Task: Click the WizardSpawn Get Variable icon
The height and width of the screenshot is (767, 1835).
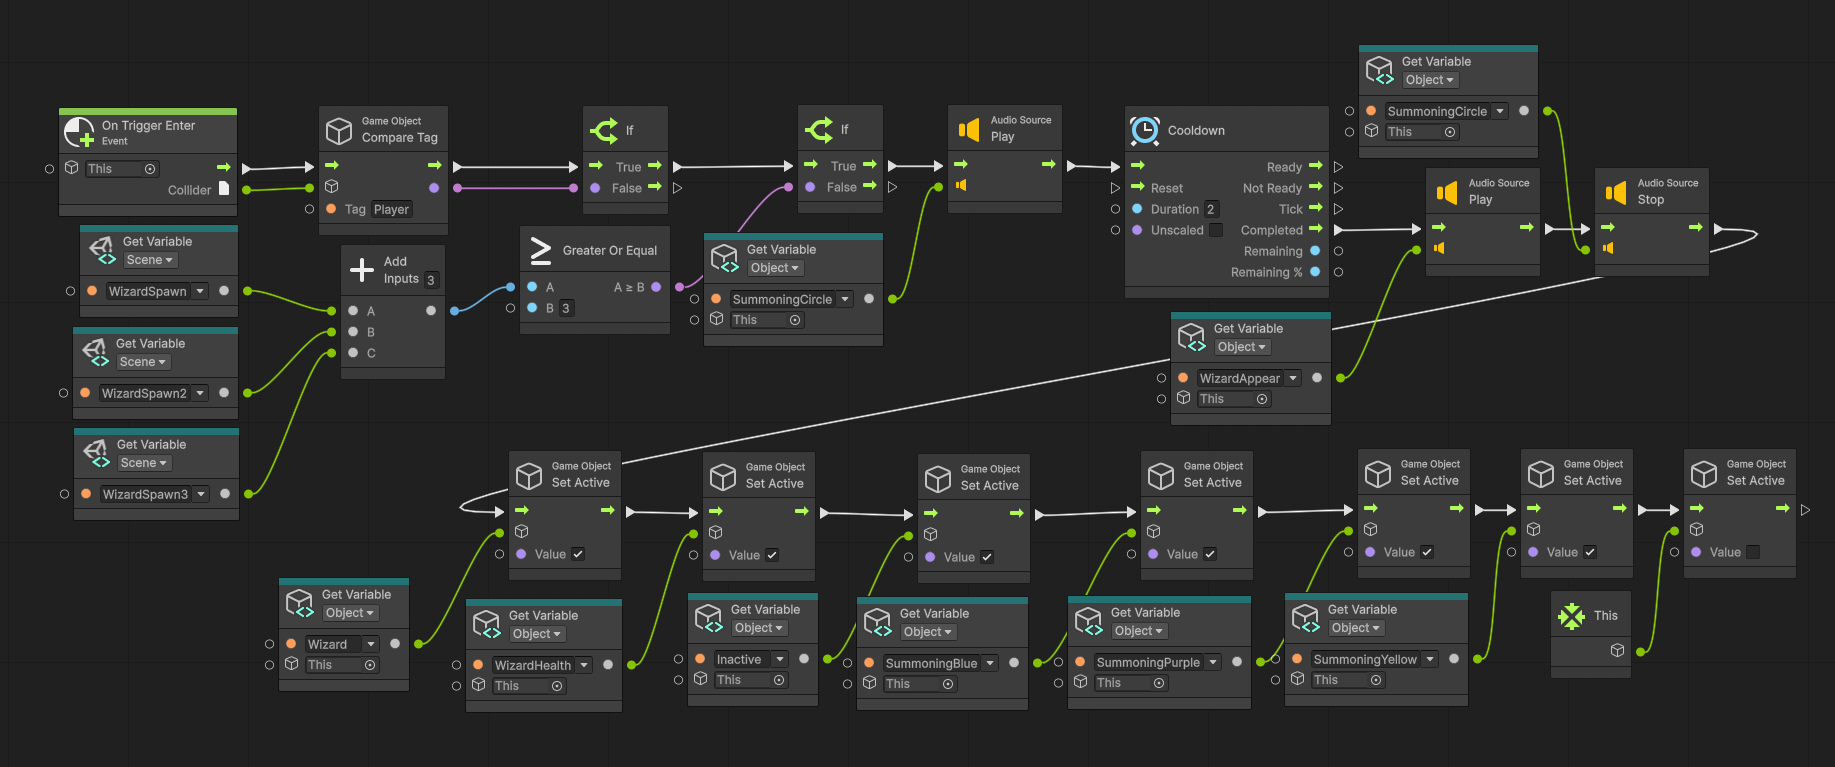Action: tap(102, 251)
